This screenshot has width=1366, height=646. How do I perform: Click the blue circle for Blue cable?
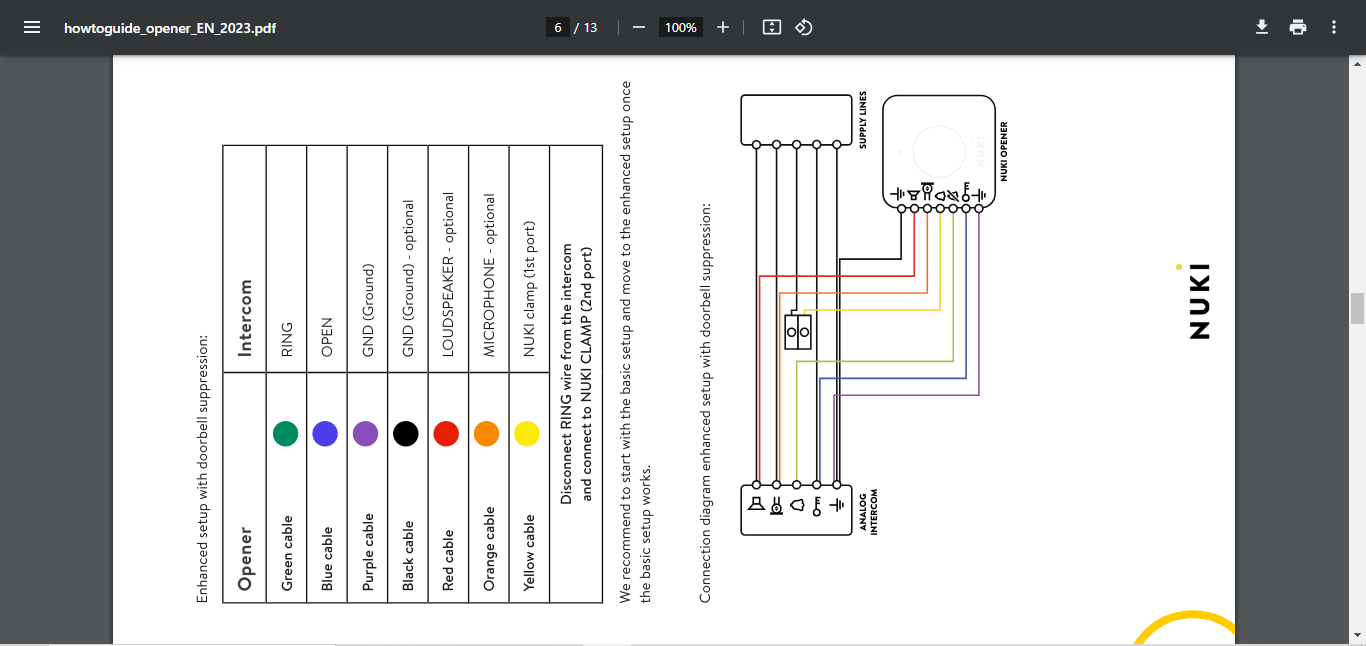coord(325,433)
